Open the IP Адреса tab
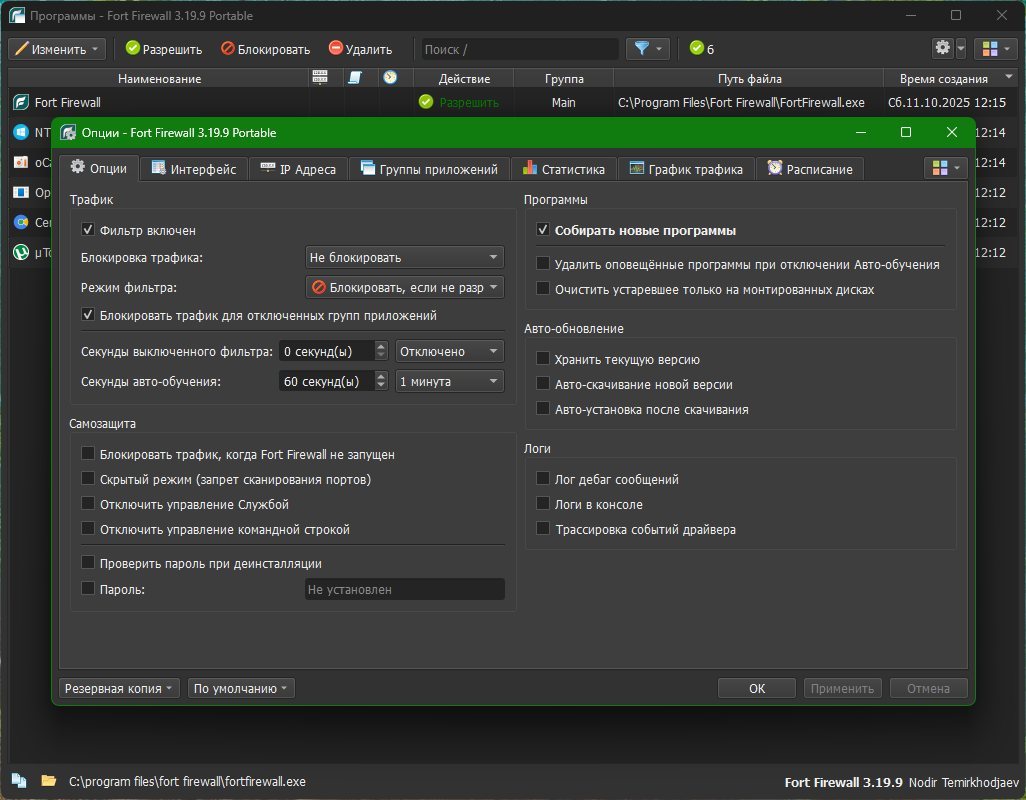The width and height of the screenshot is (1026, 800). click(x=298, y=169)
